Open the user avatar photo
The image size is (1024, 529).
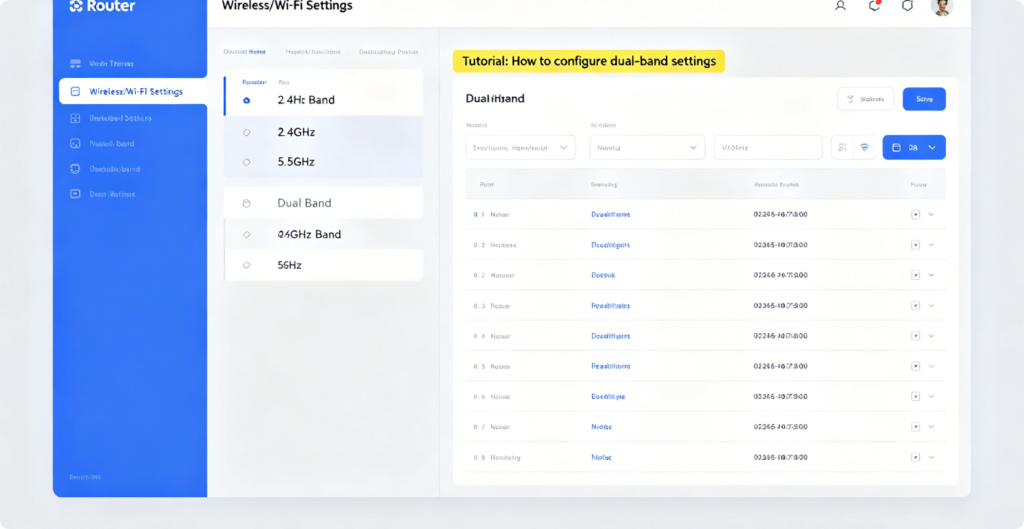click(942, 7)
